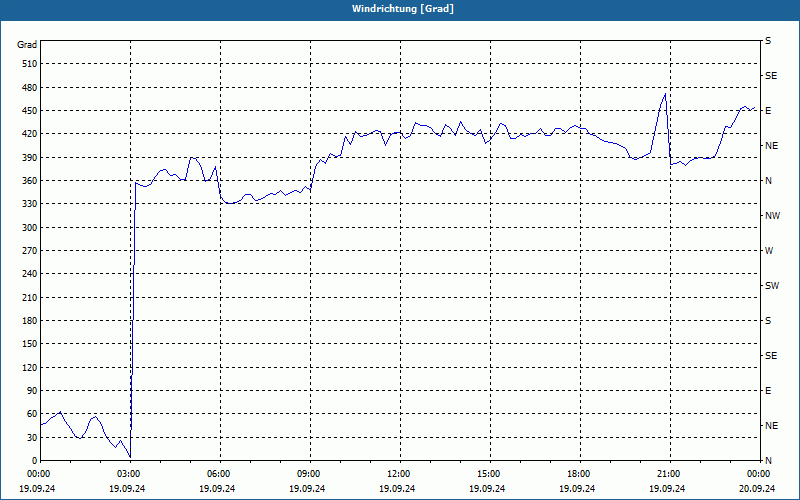The width and height of the screenshot is (800, 500).
Task: Select the 150 y-axis value
Action: (x=30, y=344)
